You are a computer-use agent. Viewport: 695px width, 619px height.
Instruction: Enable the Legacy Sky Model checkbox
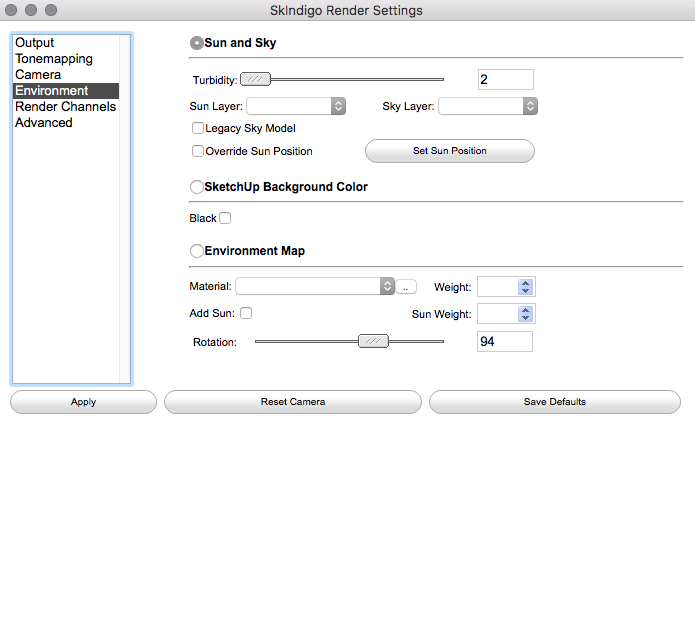coord(198,128)
